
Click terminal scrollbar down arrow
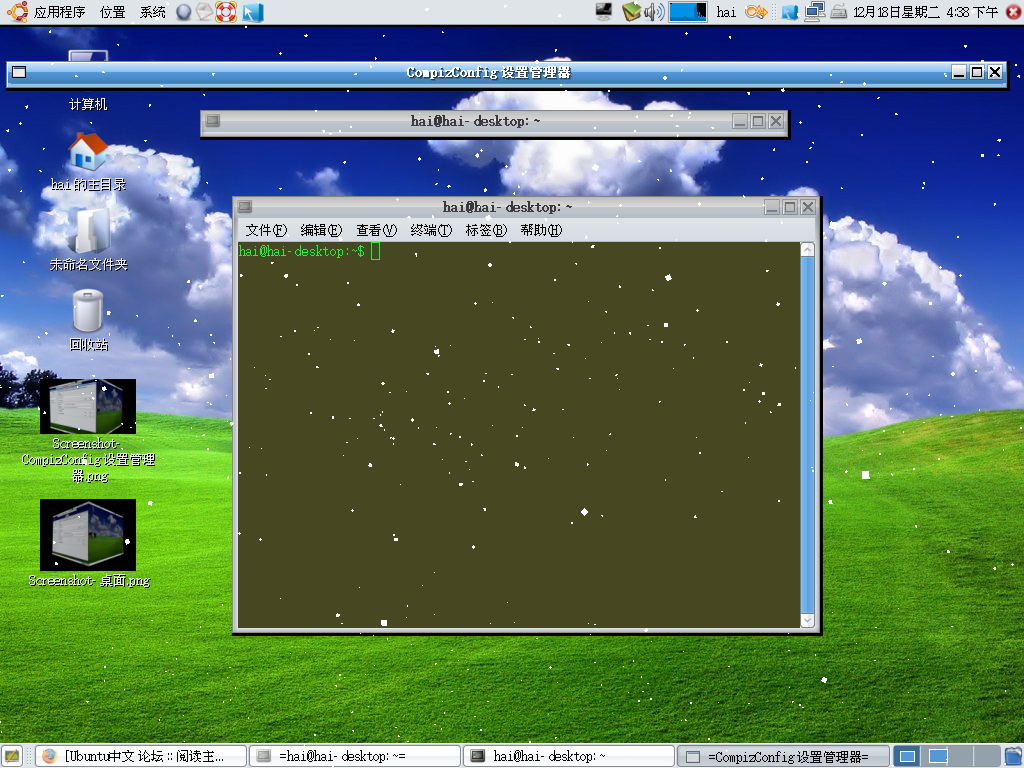click(x=807, y=620)
